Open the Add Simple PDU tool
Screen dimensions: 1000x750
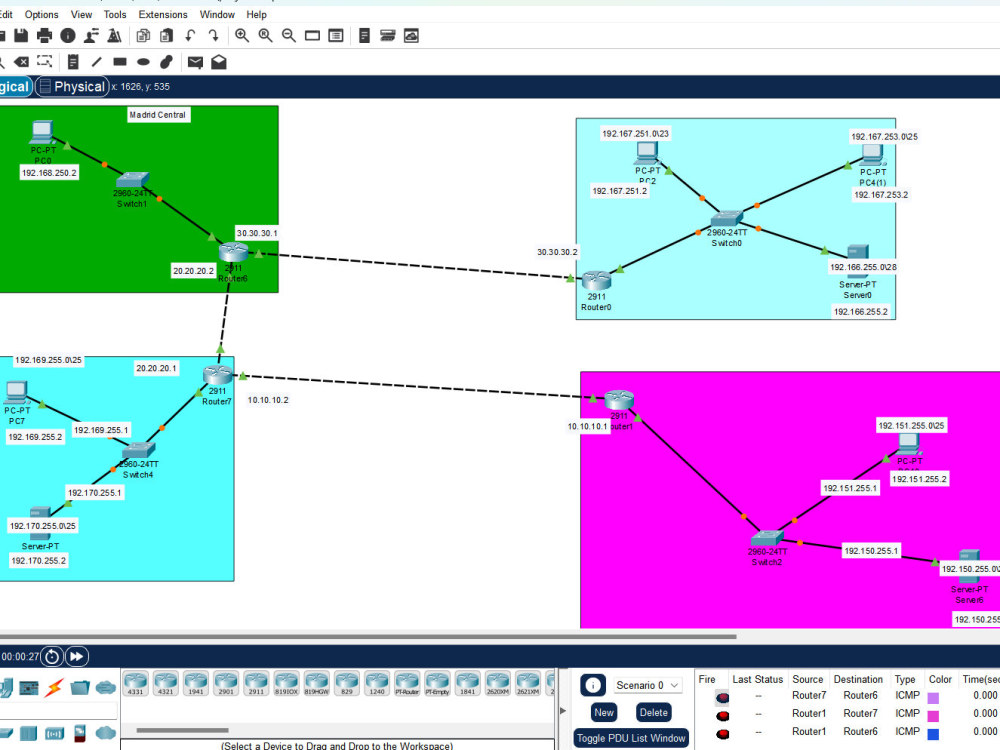195,61
